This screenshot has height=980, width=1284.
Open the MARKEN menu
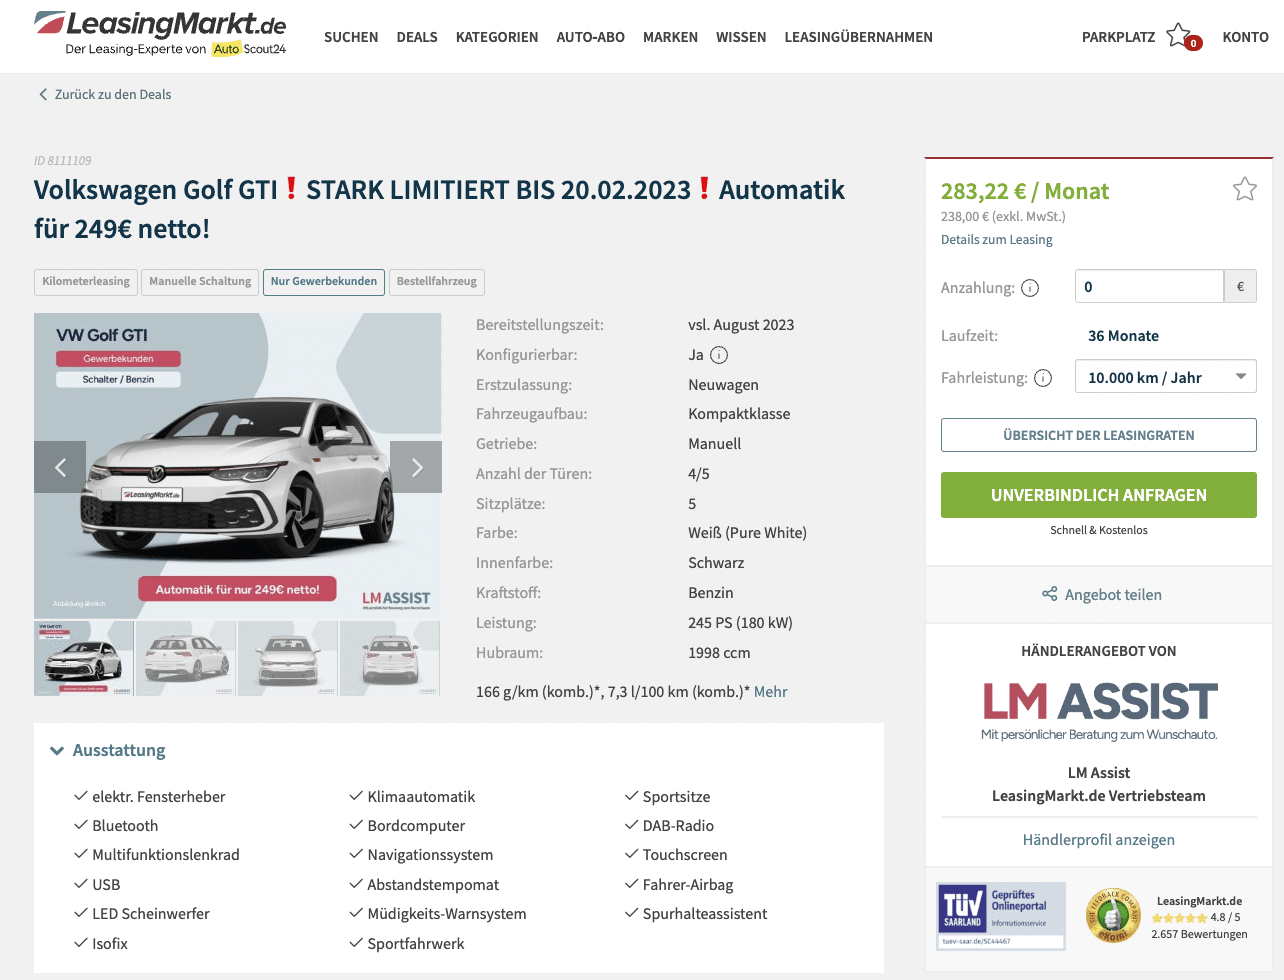[x=670, y=37]
